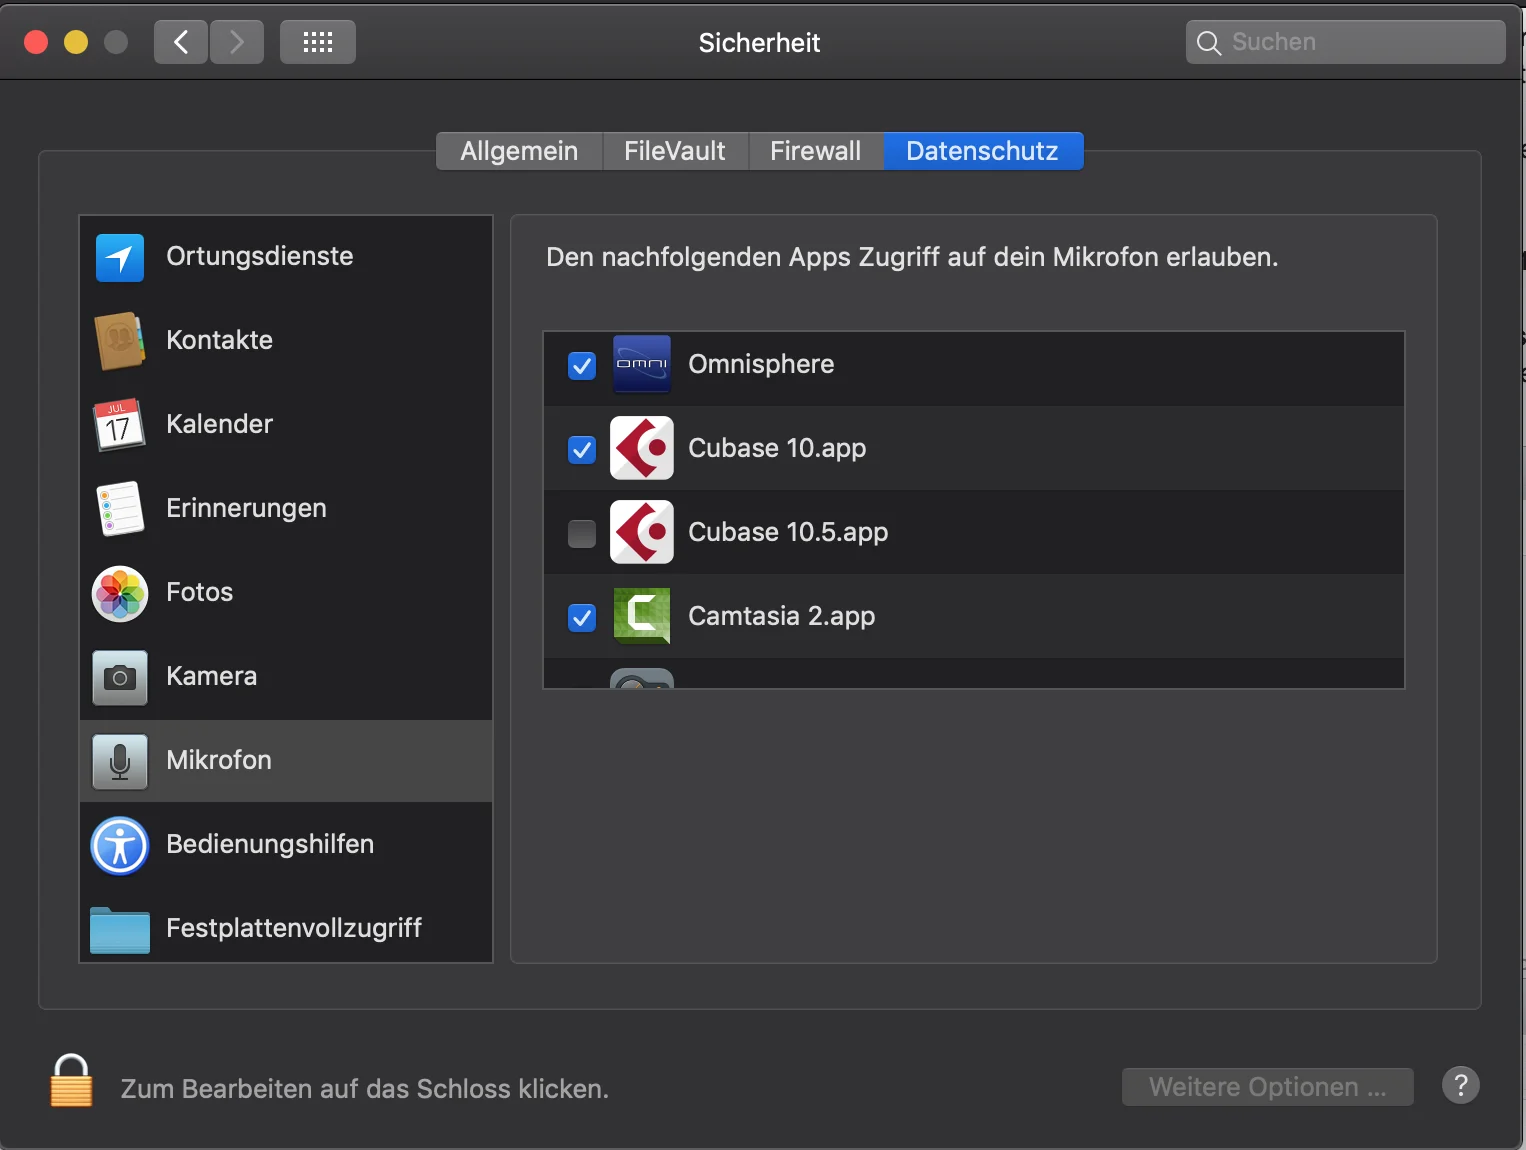Screen dimensions: 1526x1150
Task: Click the Weitere Optionen button
Action: tap(1268, 1087)
